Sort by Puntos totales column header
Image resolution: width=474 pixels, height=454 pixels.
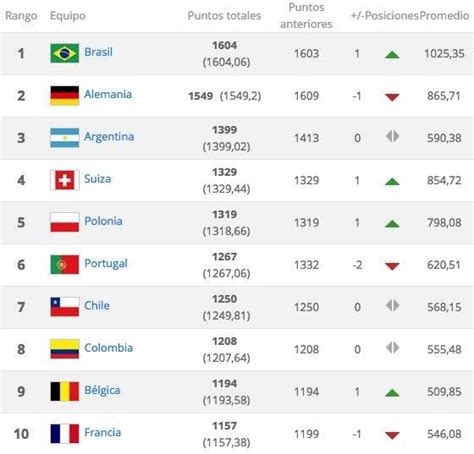coord(224,16)
